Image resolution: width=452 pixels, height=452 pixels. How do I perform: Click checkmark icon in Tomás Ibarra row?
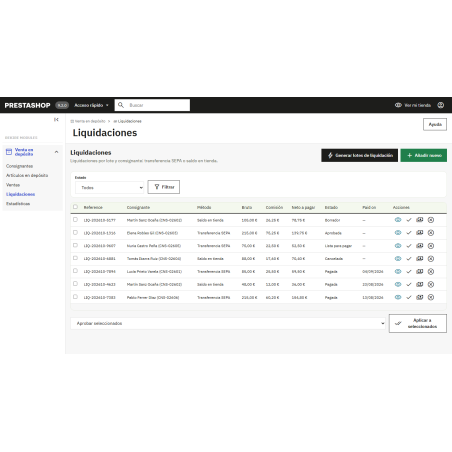click(x=409, y=258)
